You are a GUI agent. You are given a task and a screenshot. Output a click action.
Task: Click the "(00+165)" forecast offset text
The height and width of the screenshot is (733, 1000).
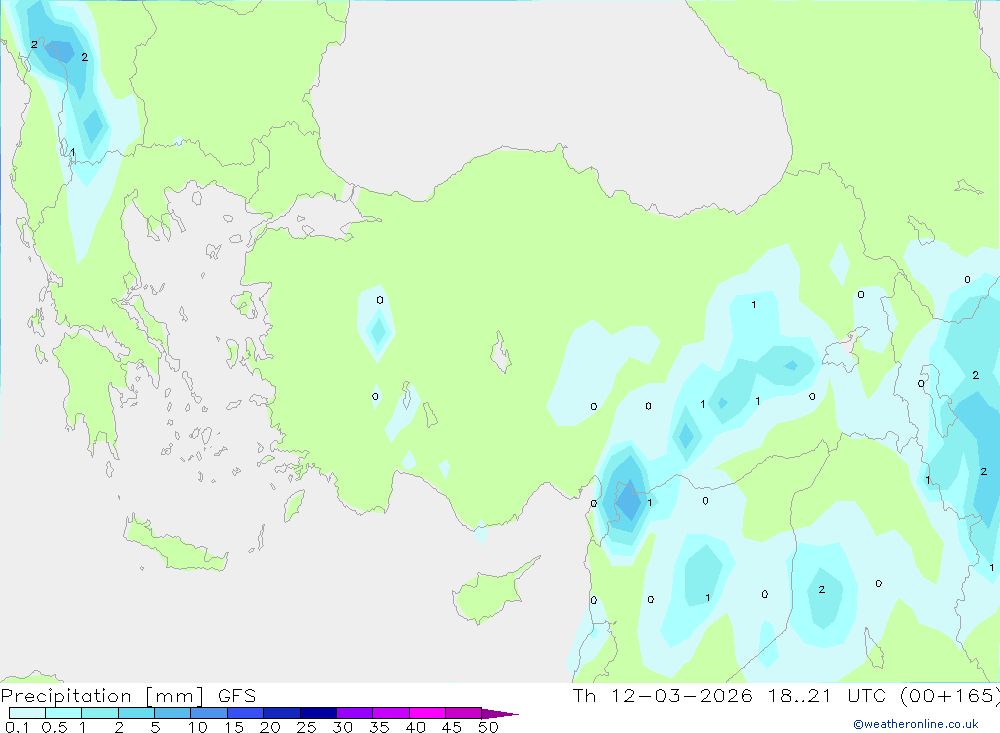click(x=950, y=696)
